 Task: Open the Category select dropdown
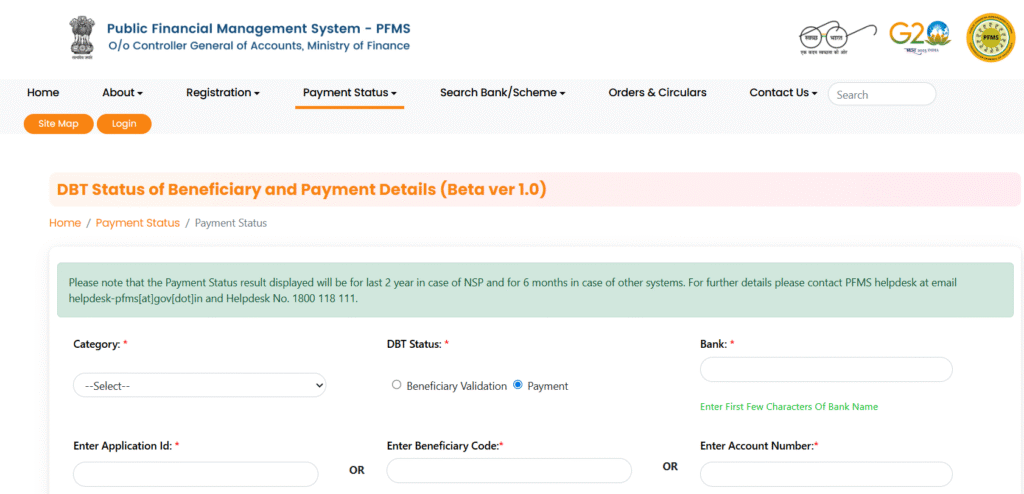point(199,386)
